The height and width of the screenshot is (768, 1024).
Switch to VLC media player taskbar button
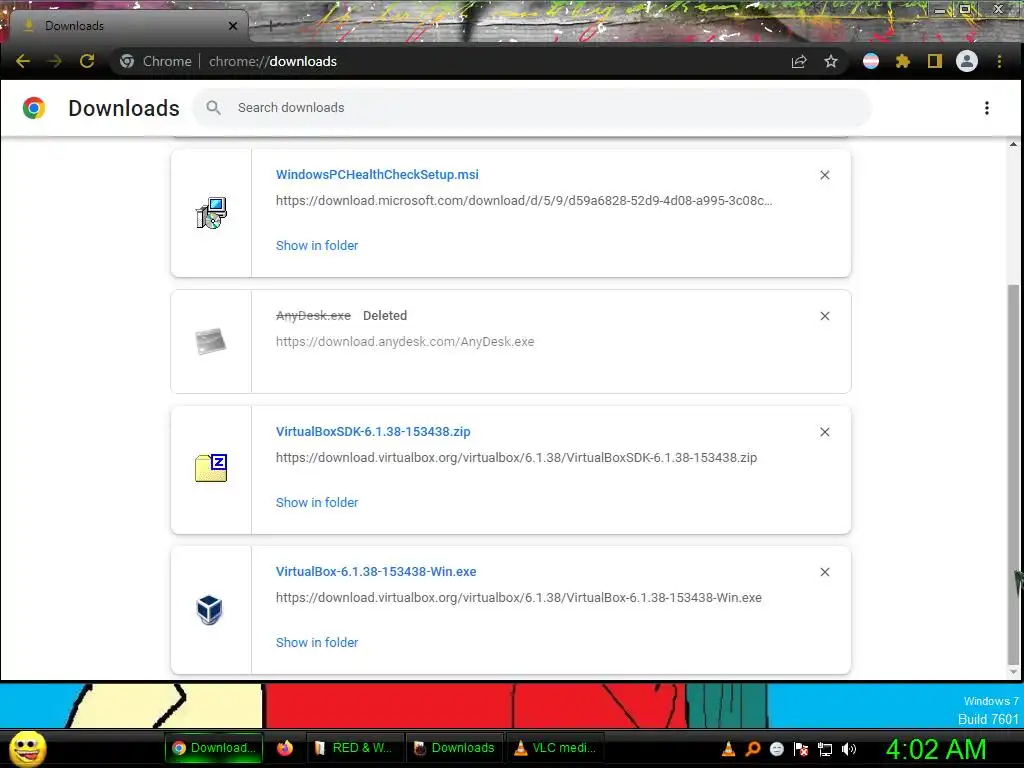pyautogui.click(x=555, y=748)
